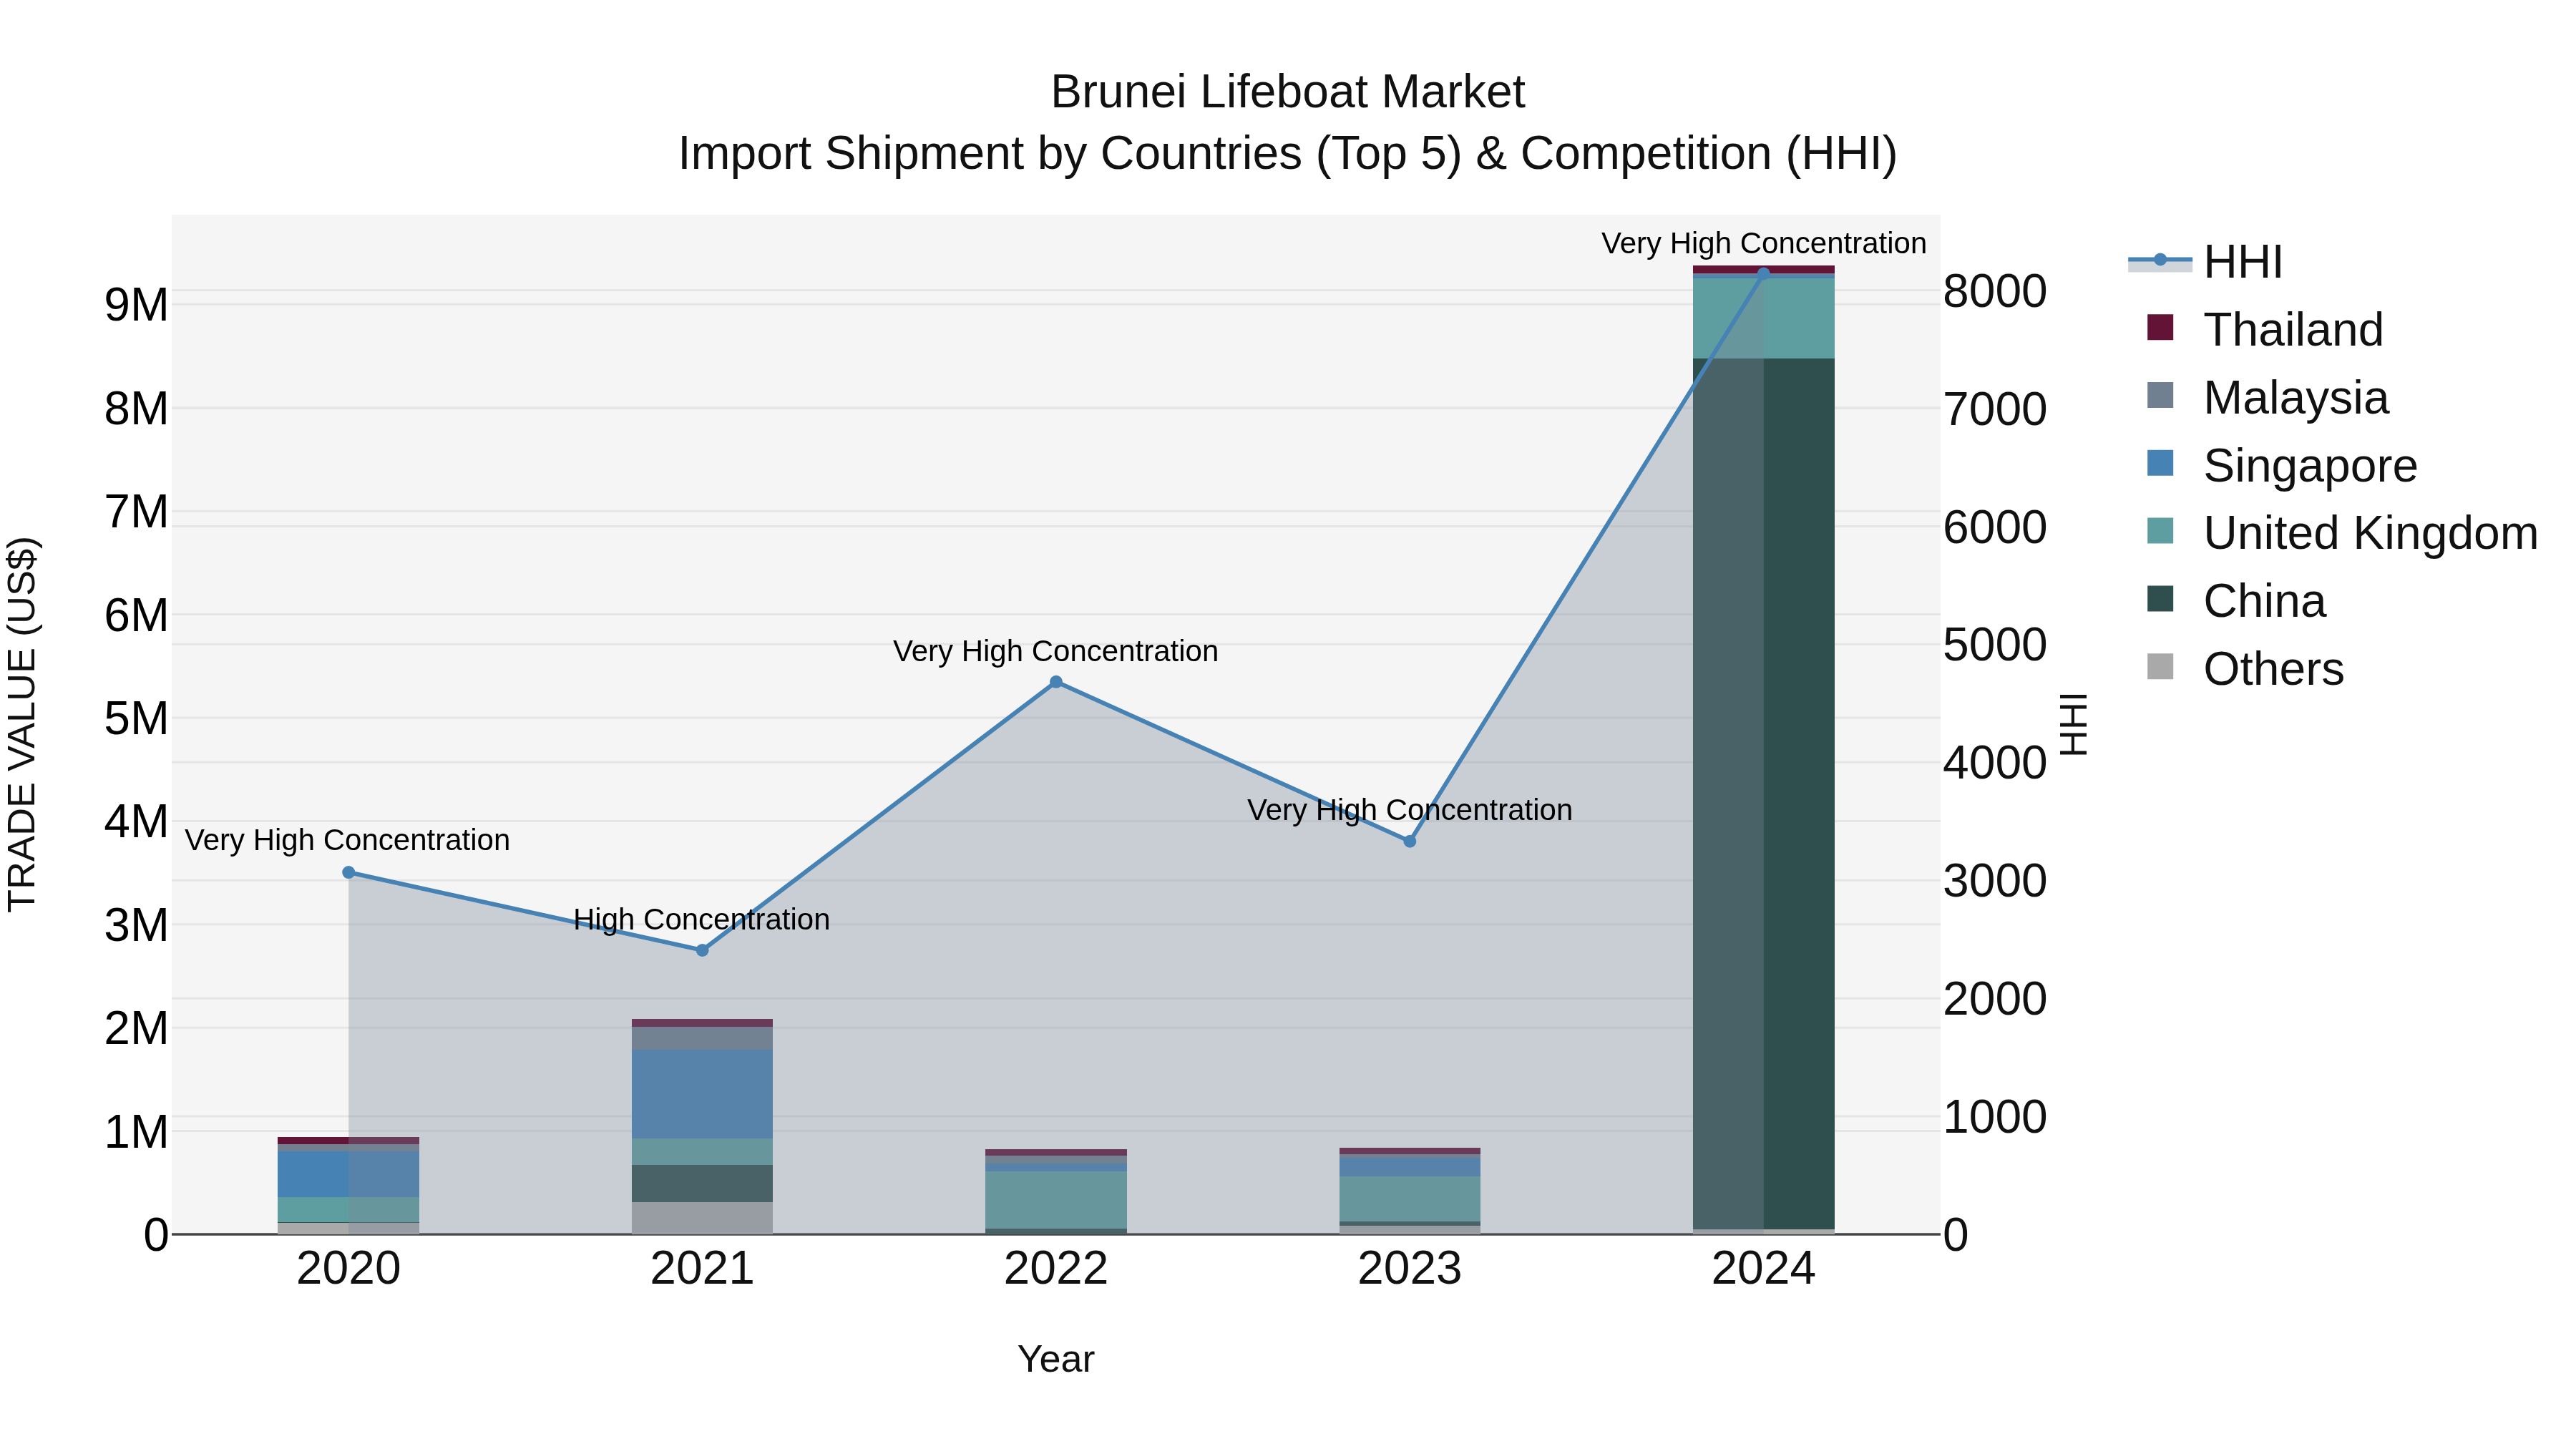
Task: Click the Singapore segment of 2020 bar
Action: coord(348,1174)
